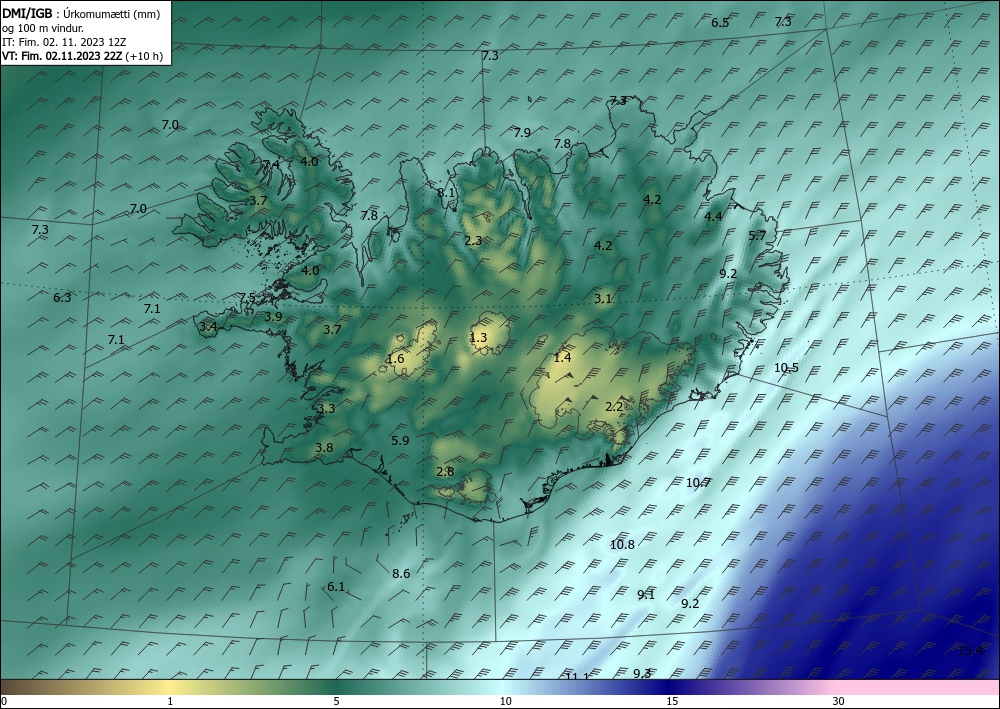This screenshot has height=709, width=1000.
Task: Click the 6.1 value over the sea
Action: 336,587
